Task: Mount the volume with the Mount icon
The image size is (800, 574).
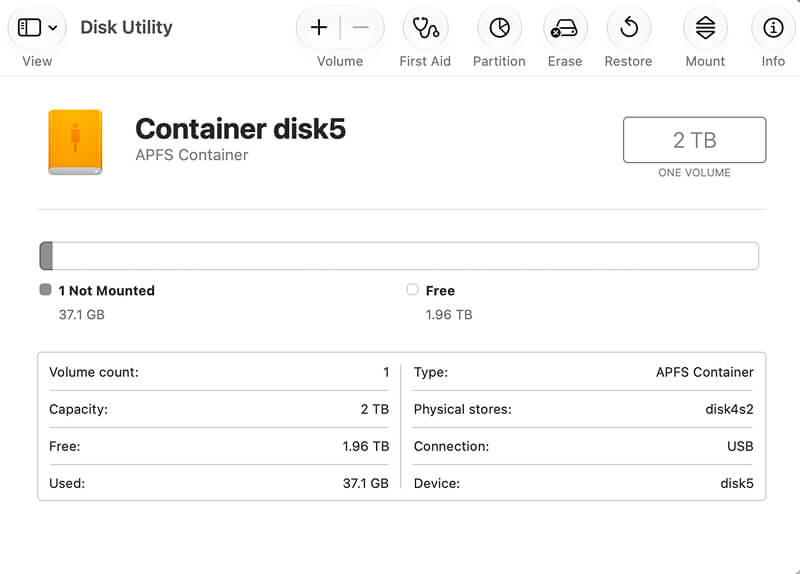Action: pyautogui.click(x=705, y=28)
